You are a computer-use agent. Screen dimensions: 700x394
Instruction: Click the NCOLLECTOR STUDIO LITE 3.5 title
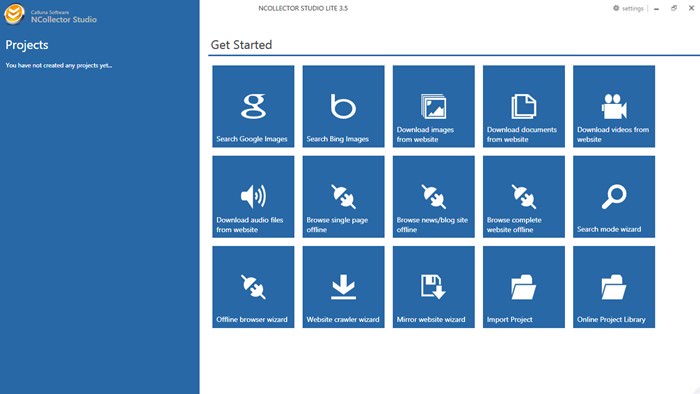(303, 8)
